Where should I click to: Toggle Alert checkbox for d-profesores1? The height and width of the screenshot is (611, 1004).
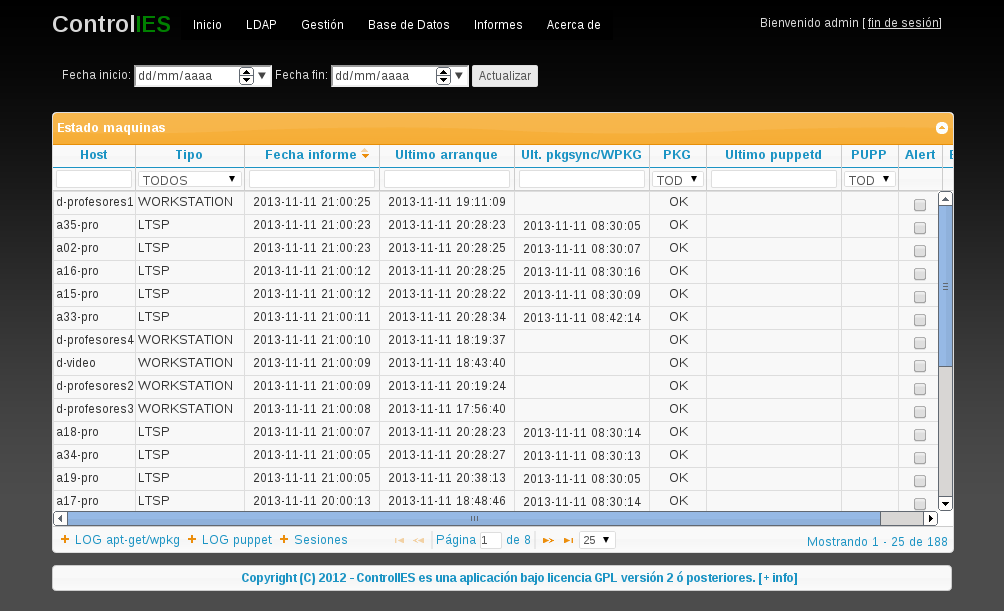(920, 205)
